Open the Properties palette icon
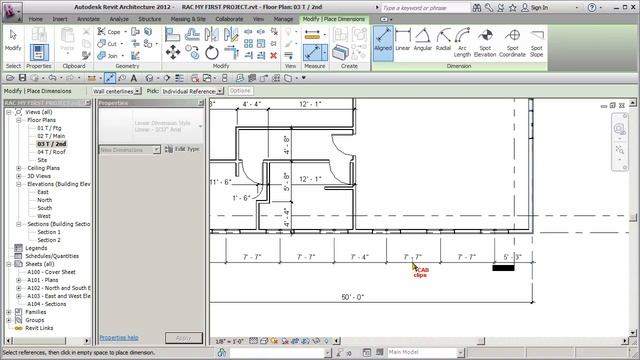The height and width of the screenshot is (360, 640). coord(39,53)
